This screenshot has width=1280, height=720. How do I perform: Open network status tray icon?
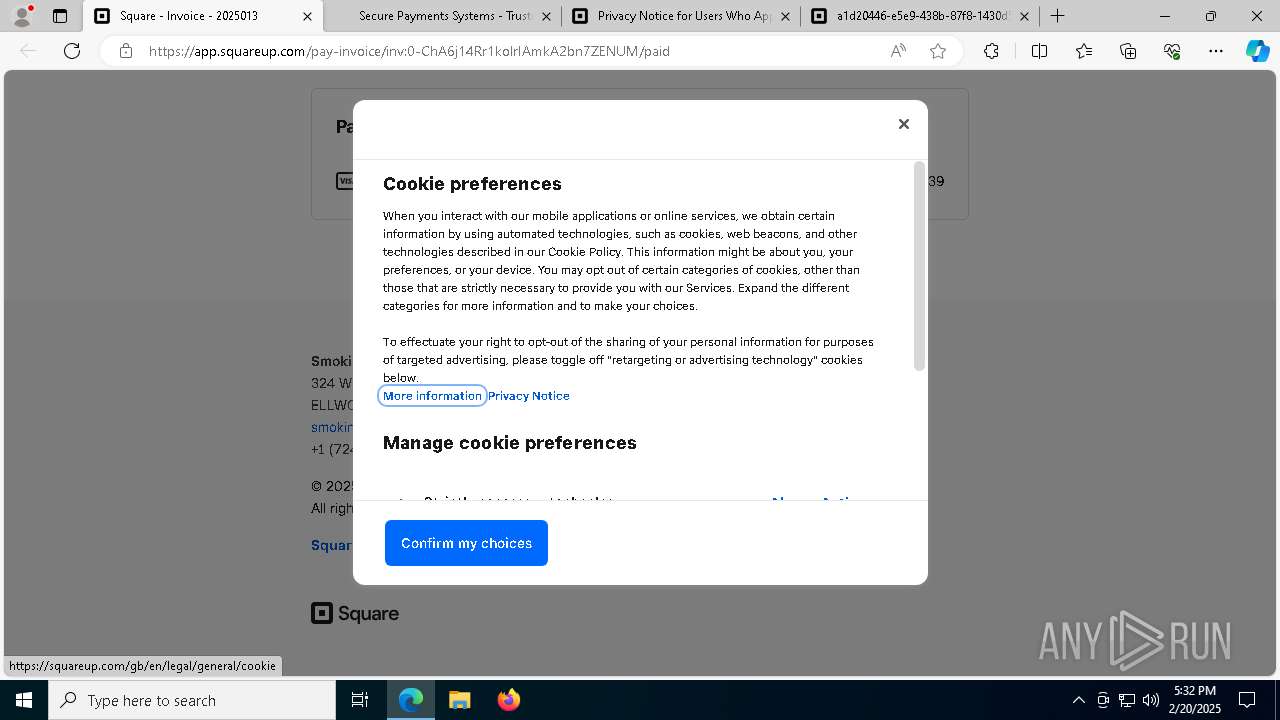click(x=1127, y=700)
